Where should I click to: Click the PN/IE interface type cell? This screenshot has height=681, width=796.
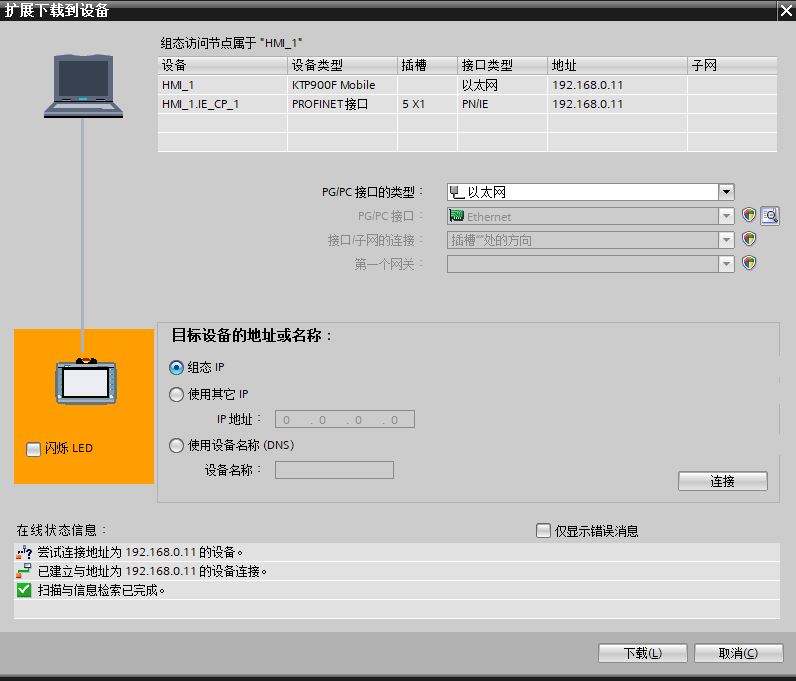click(502, 104)
